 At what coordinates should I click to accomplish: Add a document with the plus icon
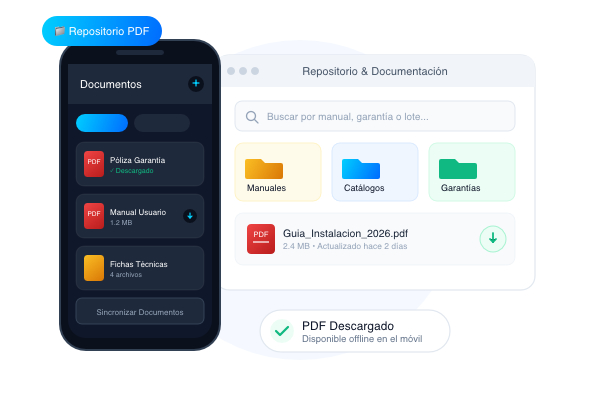point(196,83)
